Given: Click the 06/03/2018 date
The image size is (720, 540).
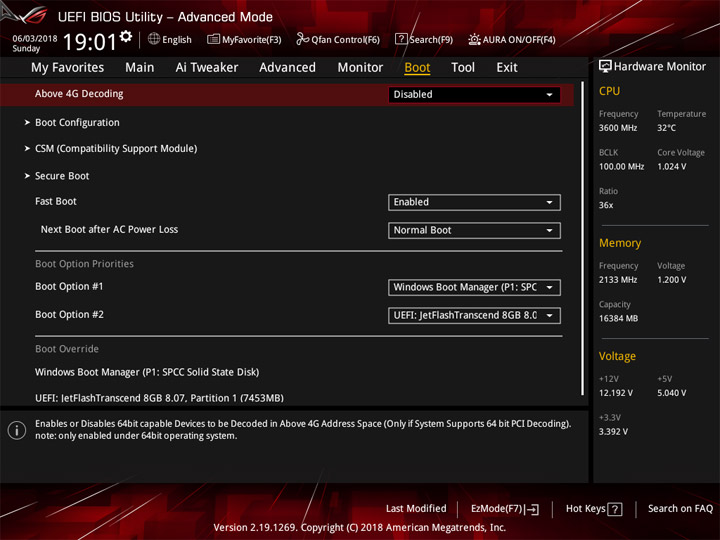Looking at the screenshot, I should (35, 39).
